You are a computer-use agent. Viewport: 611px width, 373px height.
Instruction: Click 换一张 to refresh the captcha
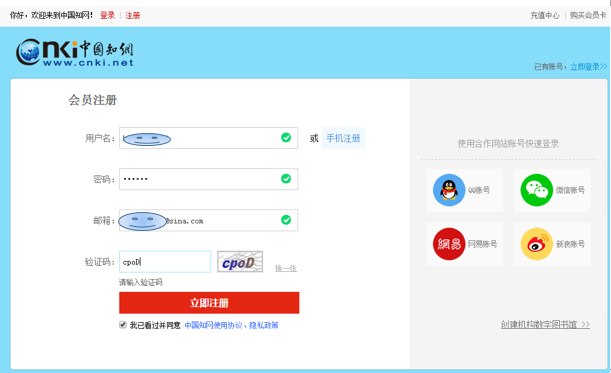(x=286, y=268)
